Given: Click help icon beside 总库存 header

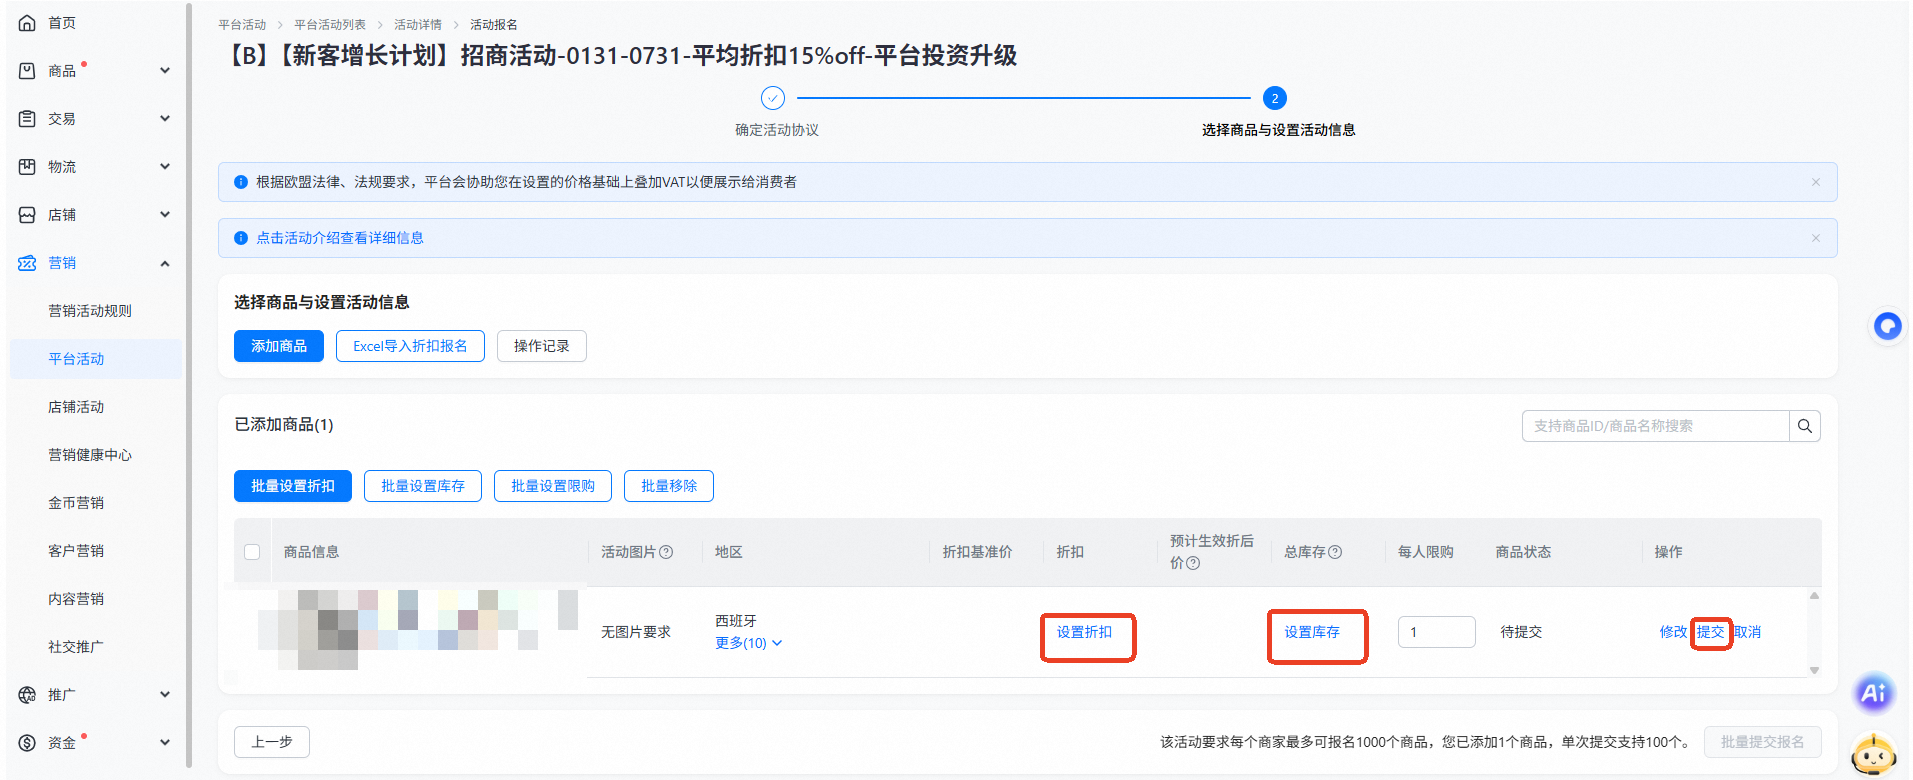Looking at the screenshot, I should [x=1335, y=552].
